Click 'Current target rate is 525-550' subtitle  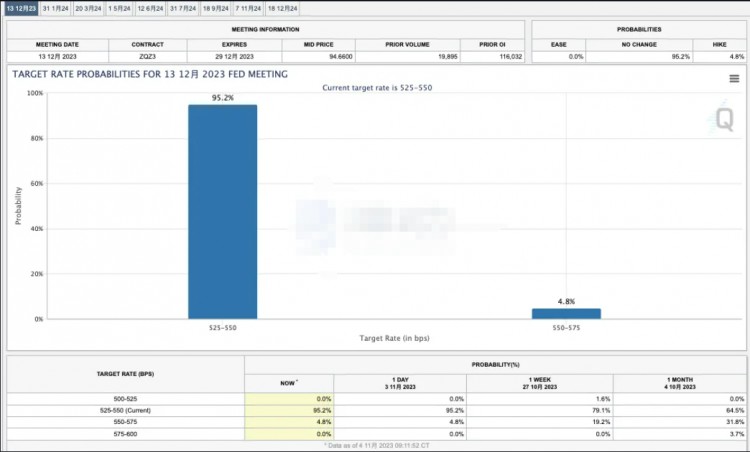point(377,88)
